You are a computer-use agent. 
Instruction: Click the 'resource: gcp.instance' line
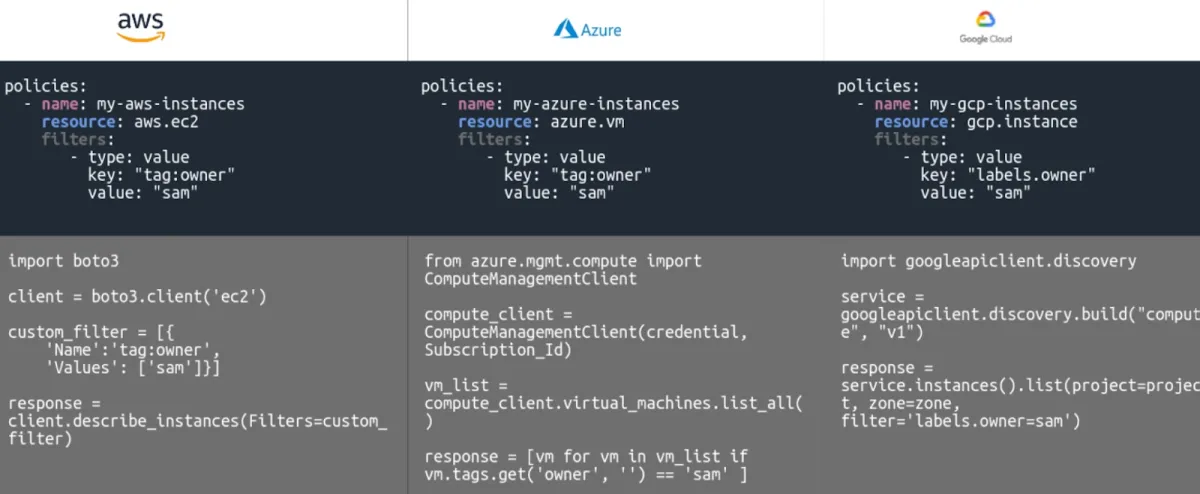[976, 122]
